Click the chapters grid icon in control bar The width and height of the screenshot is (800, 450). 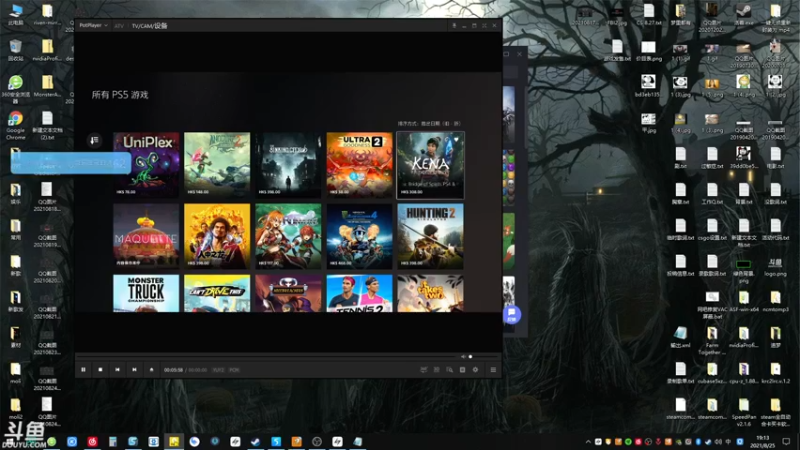pos(437,369)
